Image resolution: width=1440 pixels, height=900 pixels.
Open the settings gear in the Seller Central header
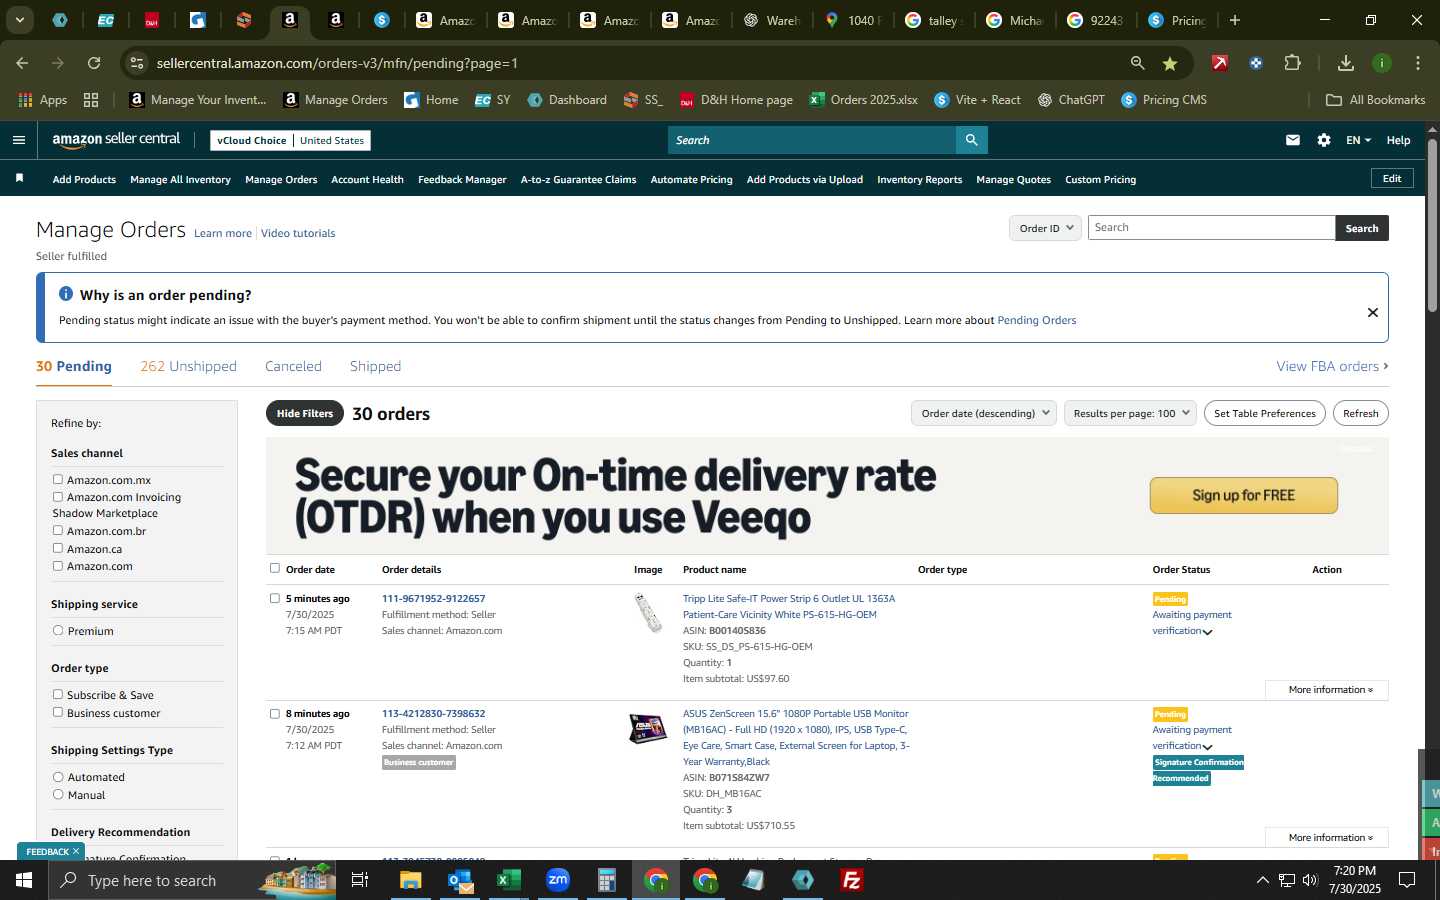(x=1324, y=140)
